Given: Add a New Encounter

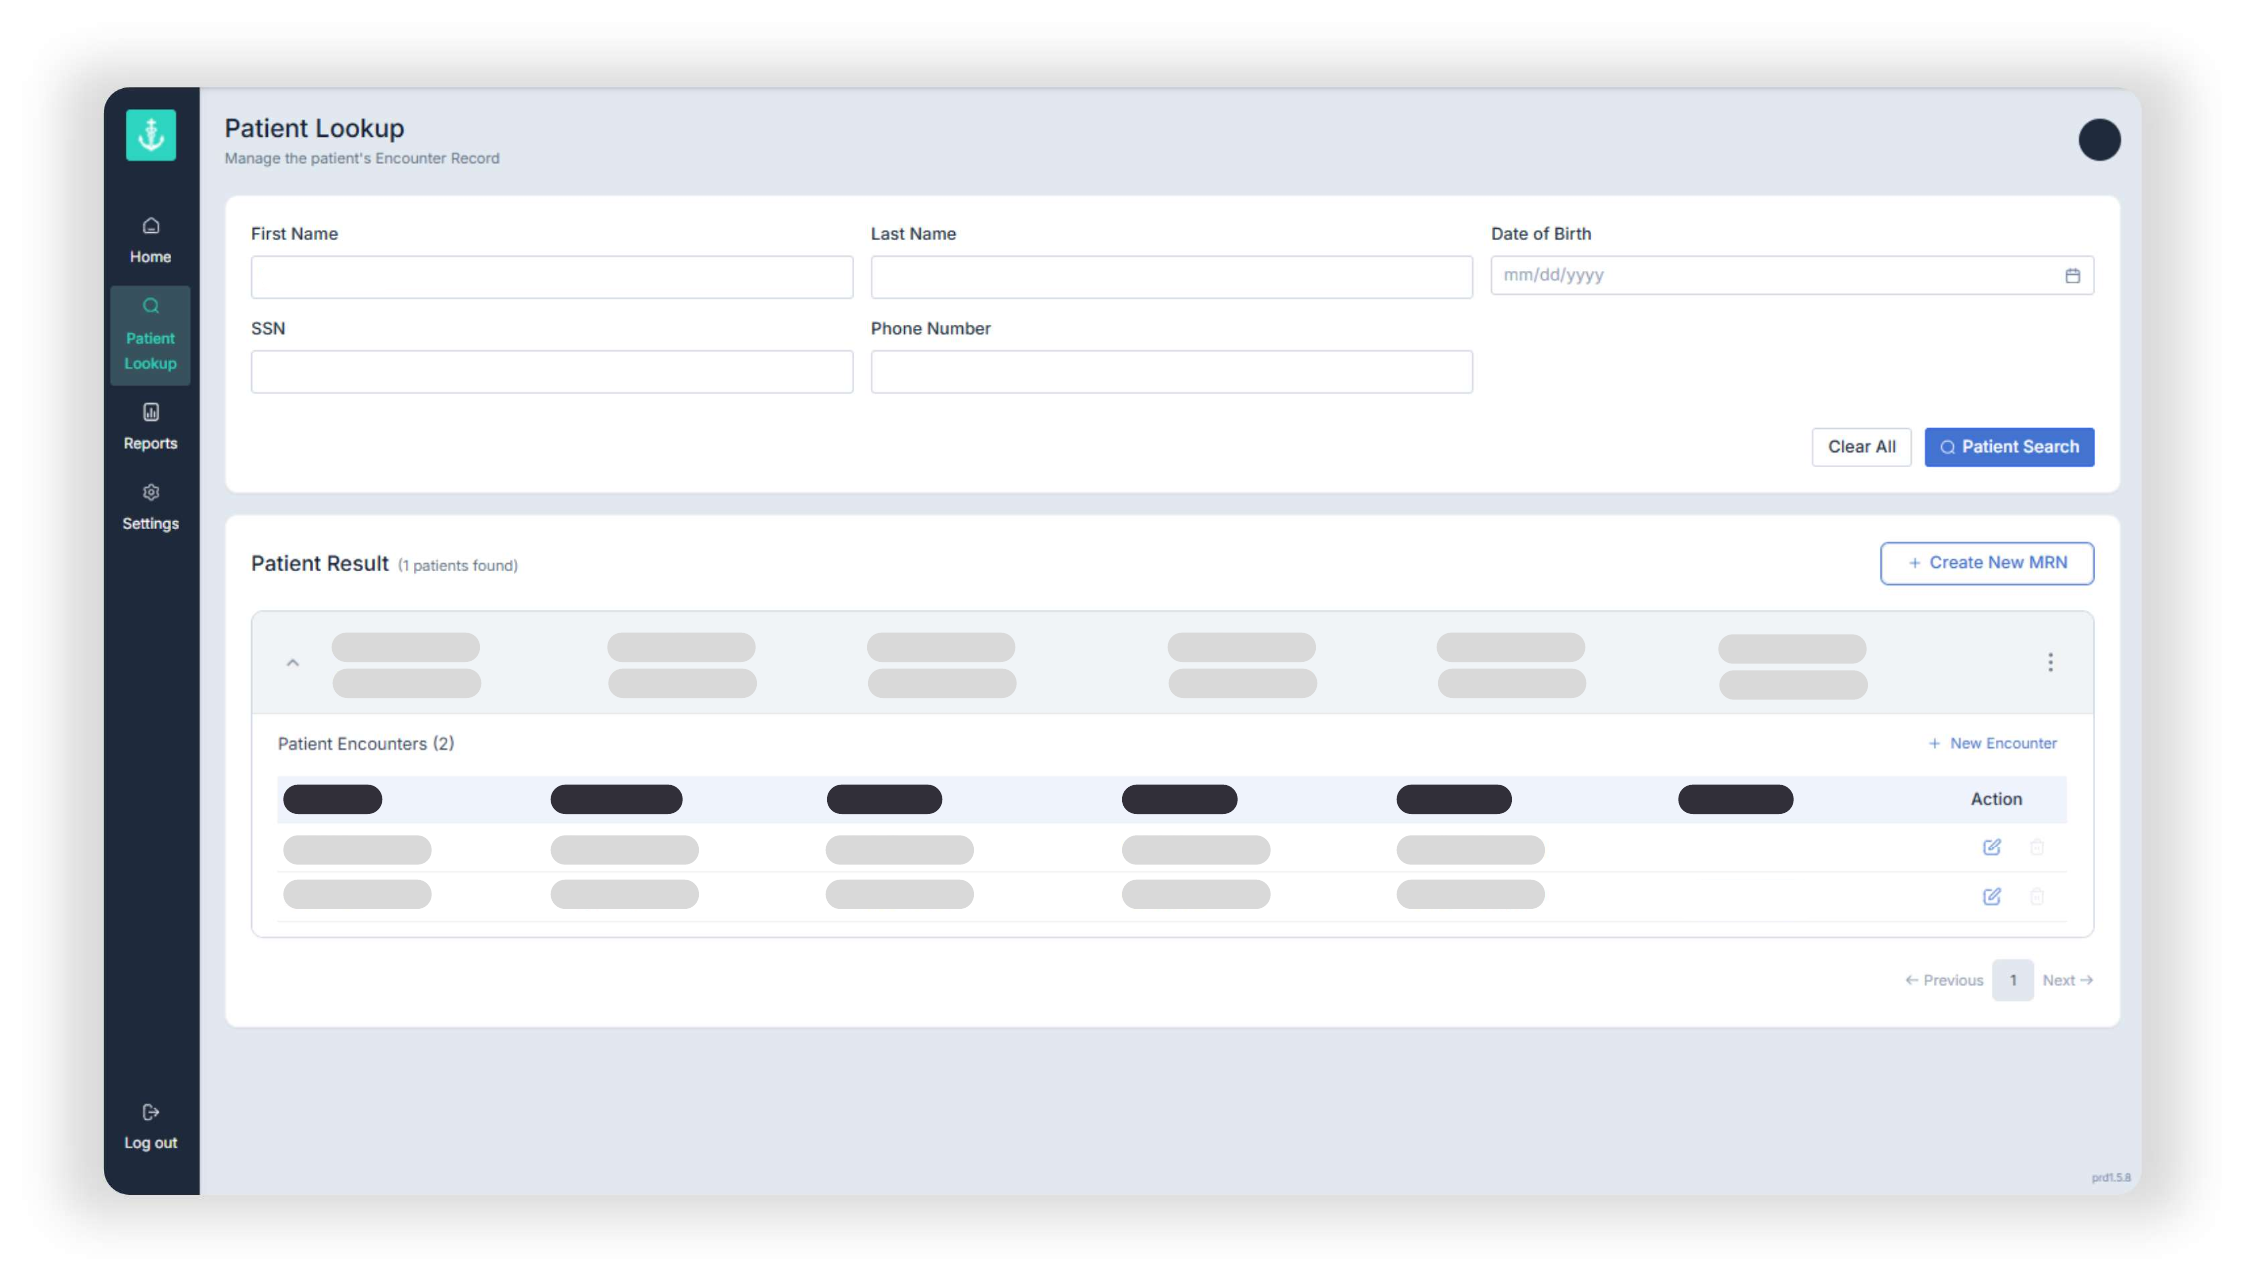Looking at the screenshot, I should 1992,743.
